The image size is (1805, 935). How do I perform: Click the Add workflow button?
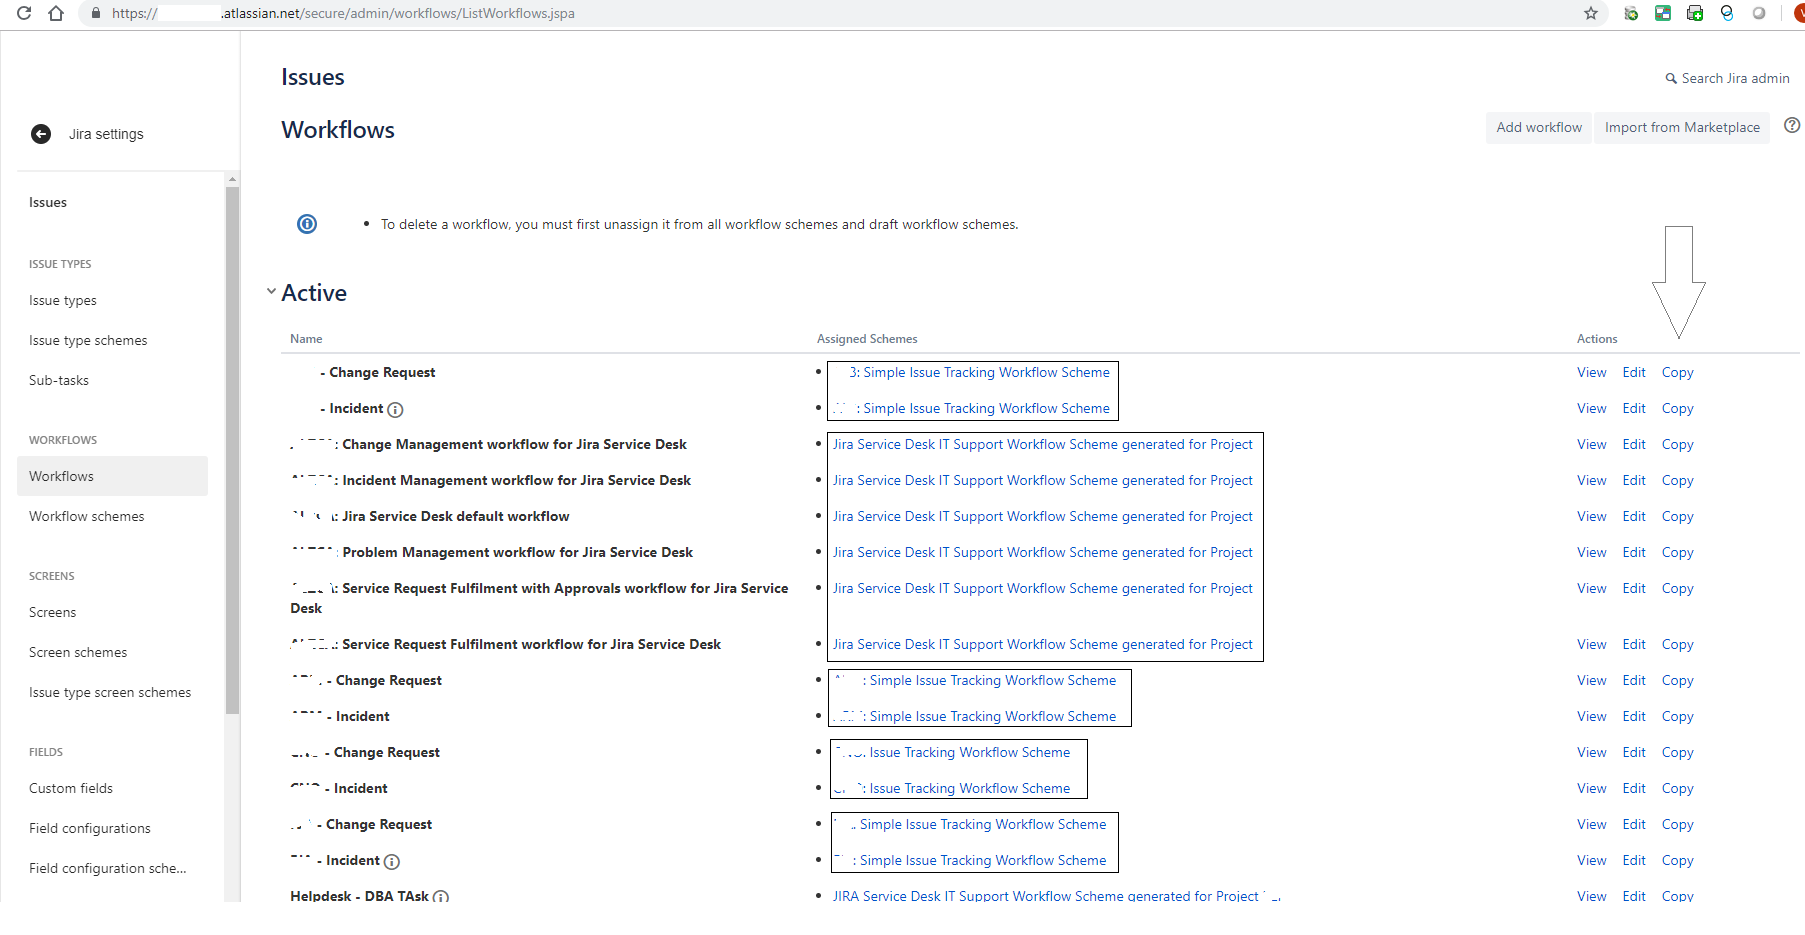pos(1538,127)
